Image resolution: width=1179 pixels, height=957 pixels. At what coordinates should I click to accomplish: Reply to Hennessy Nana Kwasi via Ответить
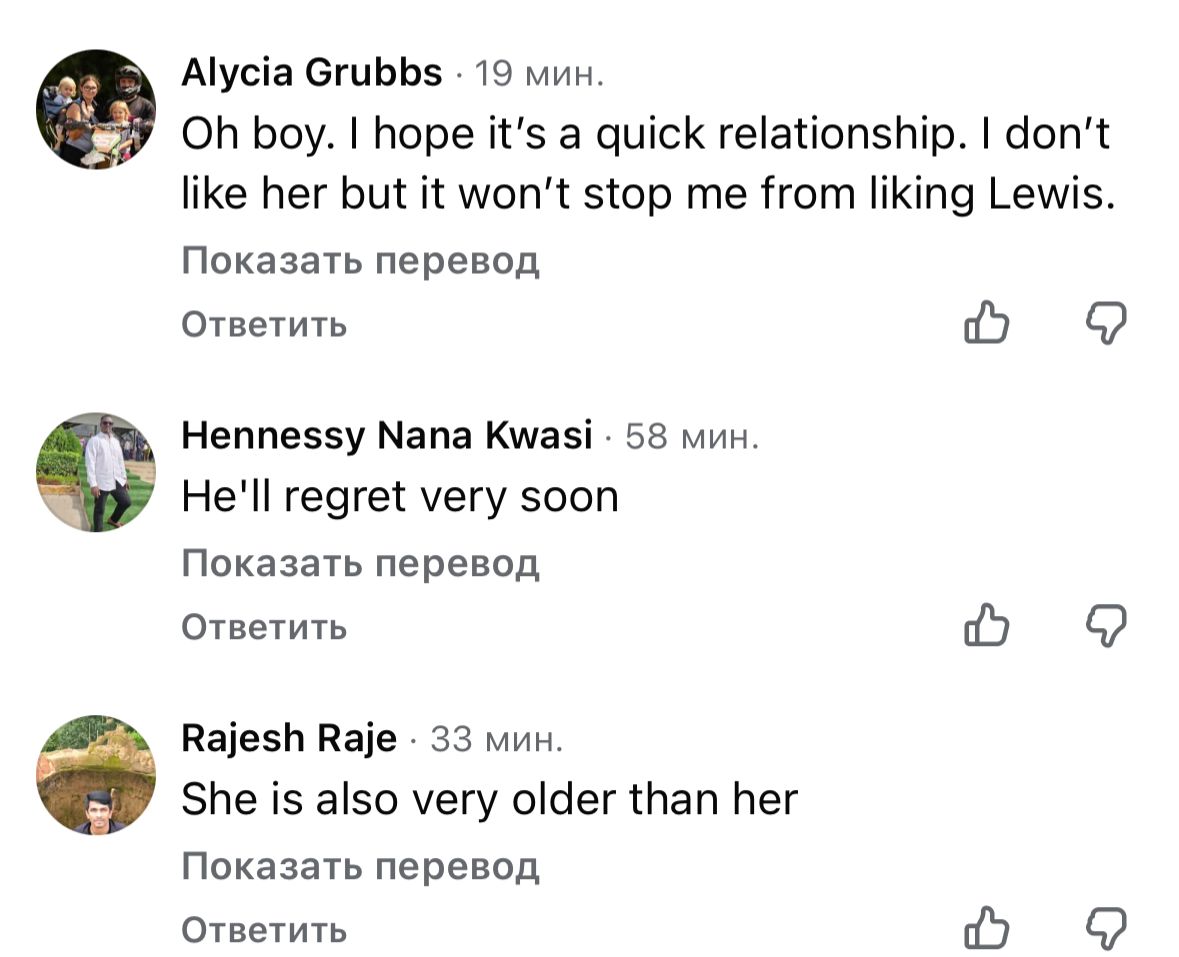click(x=264, y=627)
